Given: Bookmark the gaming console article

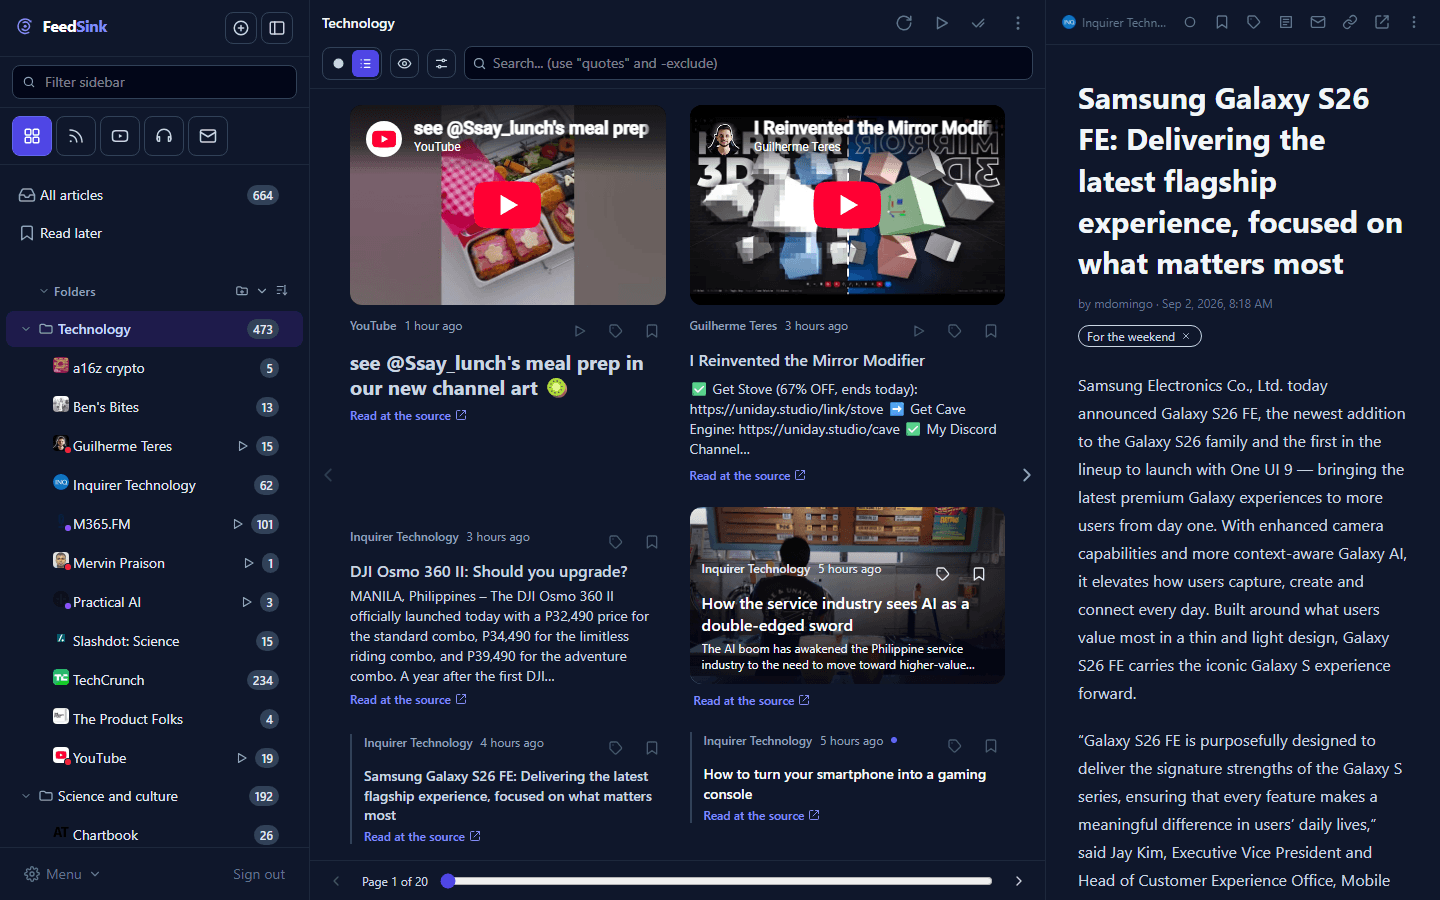Looking at the screenshot, I should [991, 746].
